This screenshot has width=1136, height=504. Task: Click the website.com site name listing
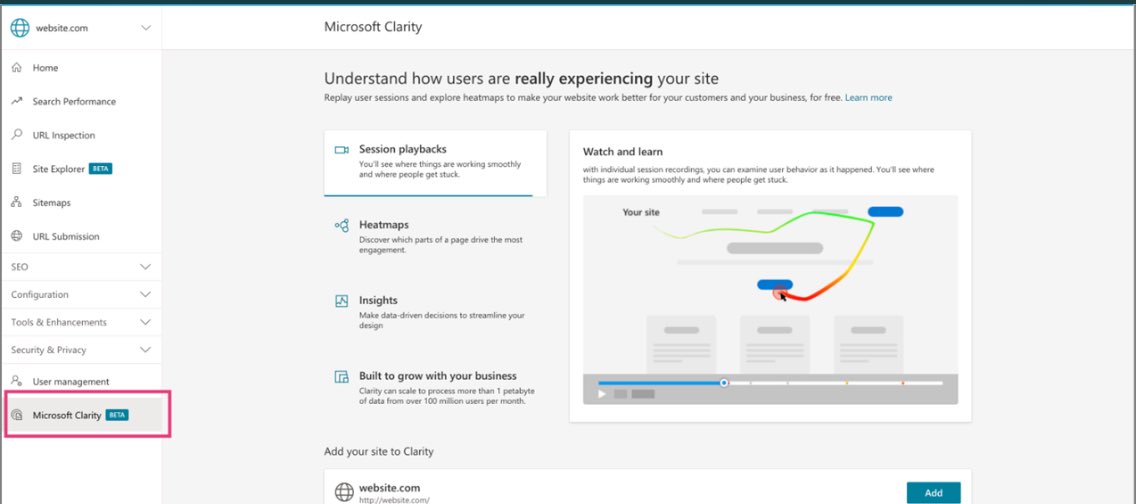coord(389,488)
